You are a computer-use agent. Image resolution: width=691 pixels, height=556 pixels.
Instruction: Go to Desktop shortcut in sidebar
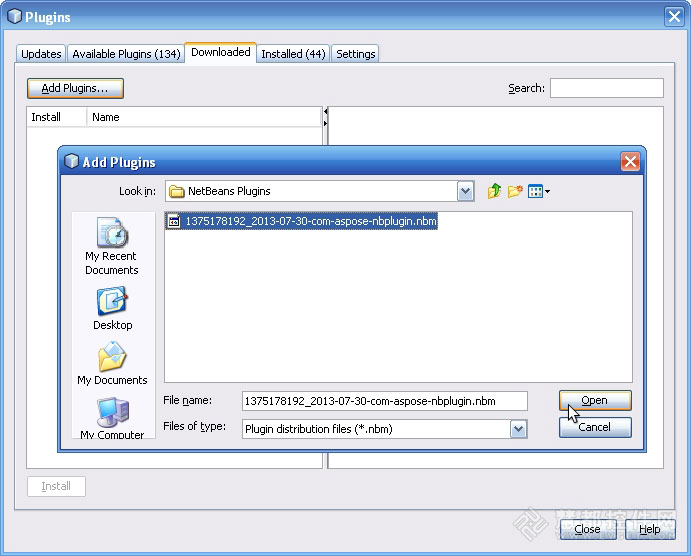click(112, 308)
